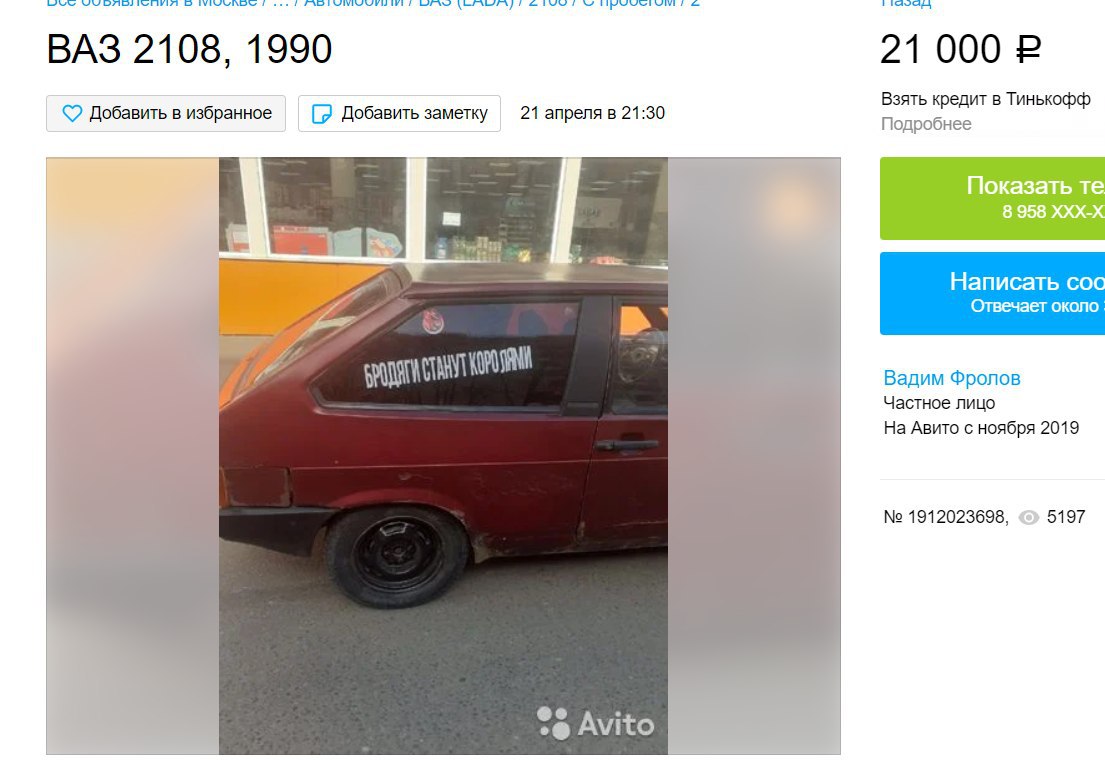
Task: Open the main photo of the red VAZ 2108
Action: point(443,455)
